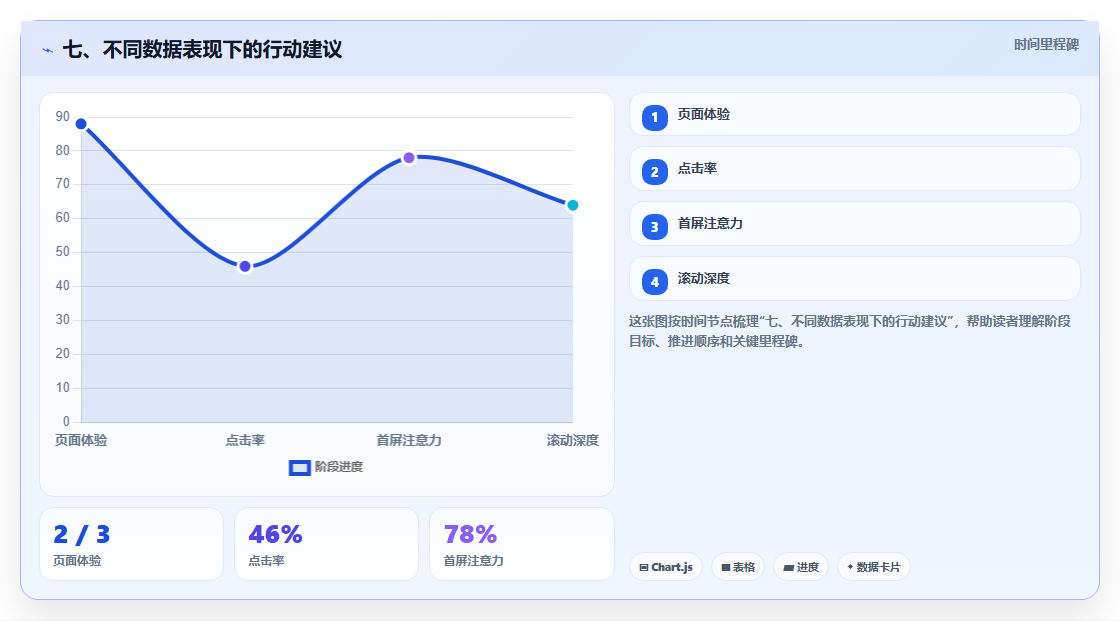Screen dimensions: 1120x621
Task: Open the 点击率 milestone item
Action: click(854, 169)
